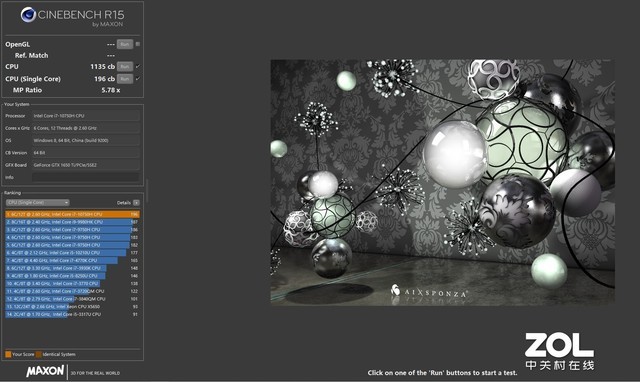Select the Xeon CPU X5650 ranking entry
The height and width of the screenshot is (382, 640).
coord(72,306)
